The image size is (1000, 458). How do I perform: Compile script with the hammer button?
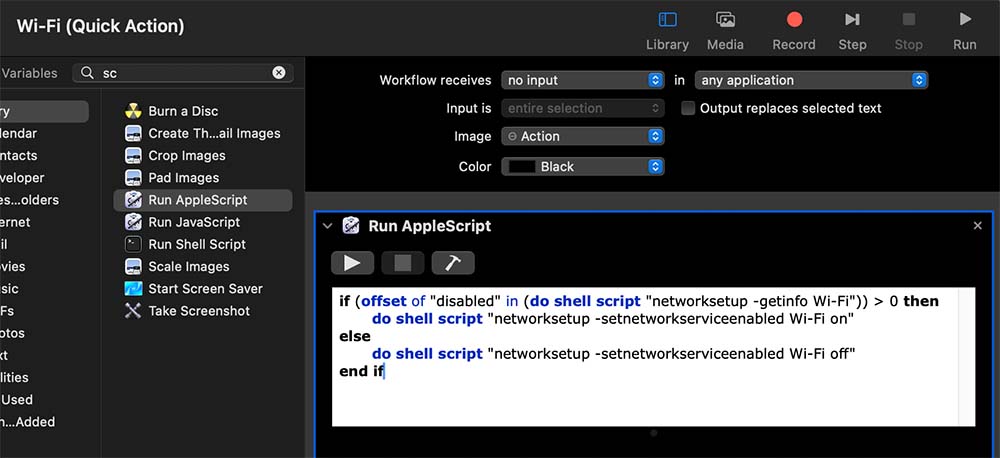point(453,263)
